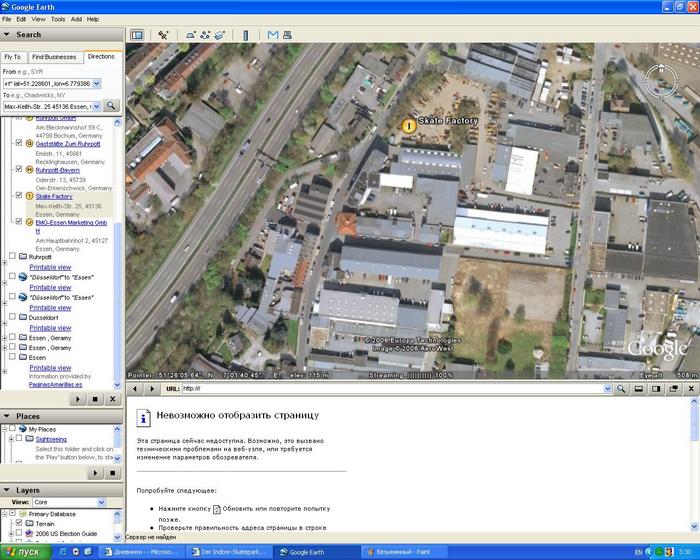Clear search results with the X button
Viewport: 700px width, 560px height.
tap(112, 399)
